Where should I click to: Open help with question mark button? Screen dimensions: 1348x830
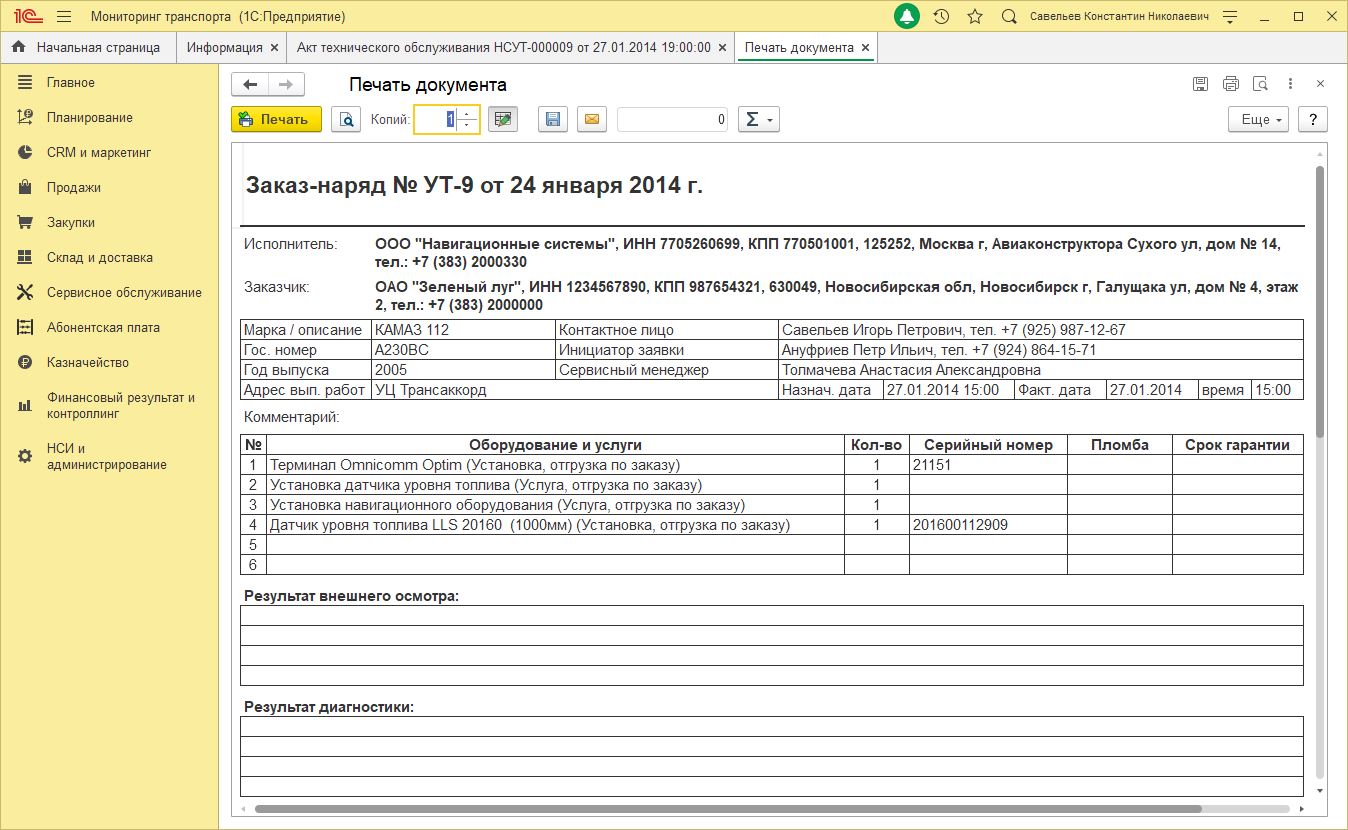pyautogui.click(x=1313, y=119)
